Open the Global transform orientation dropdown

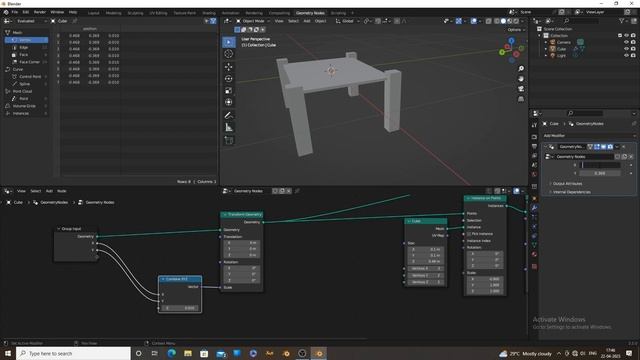[x=347, y=21]
